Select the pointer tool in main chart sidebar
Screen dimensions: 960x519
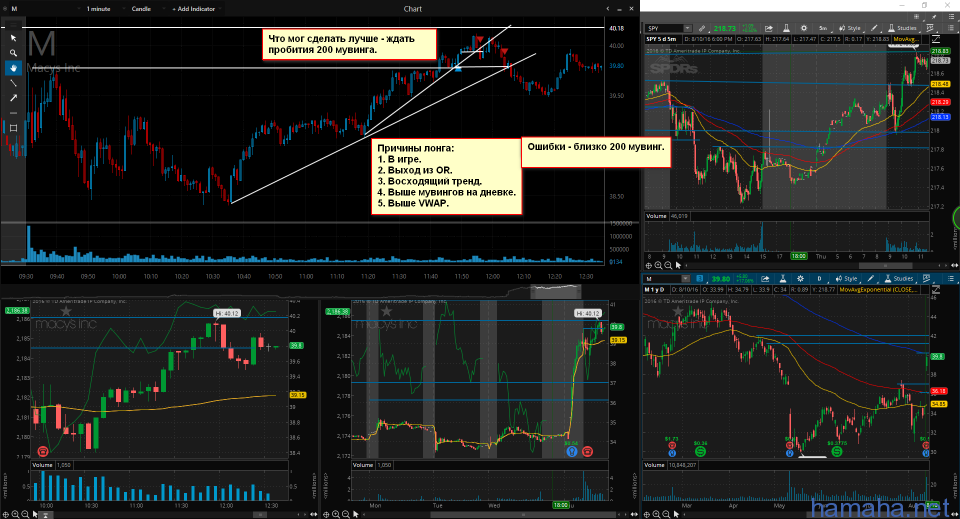(13, 38)
